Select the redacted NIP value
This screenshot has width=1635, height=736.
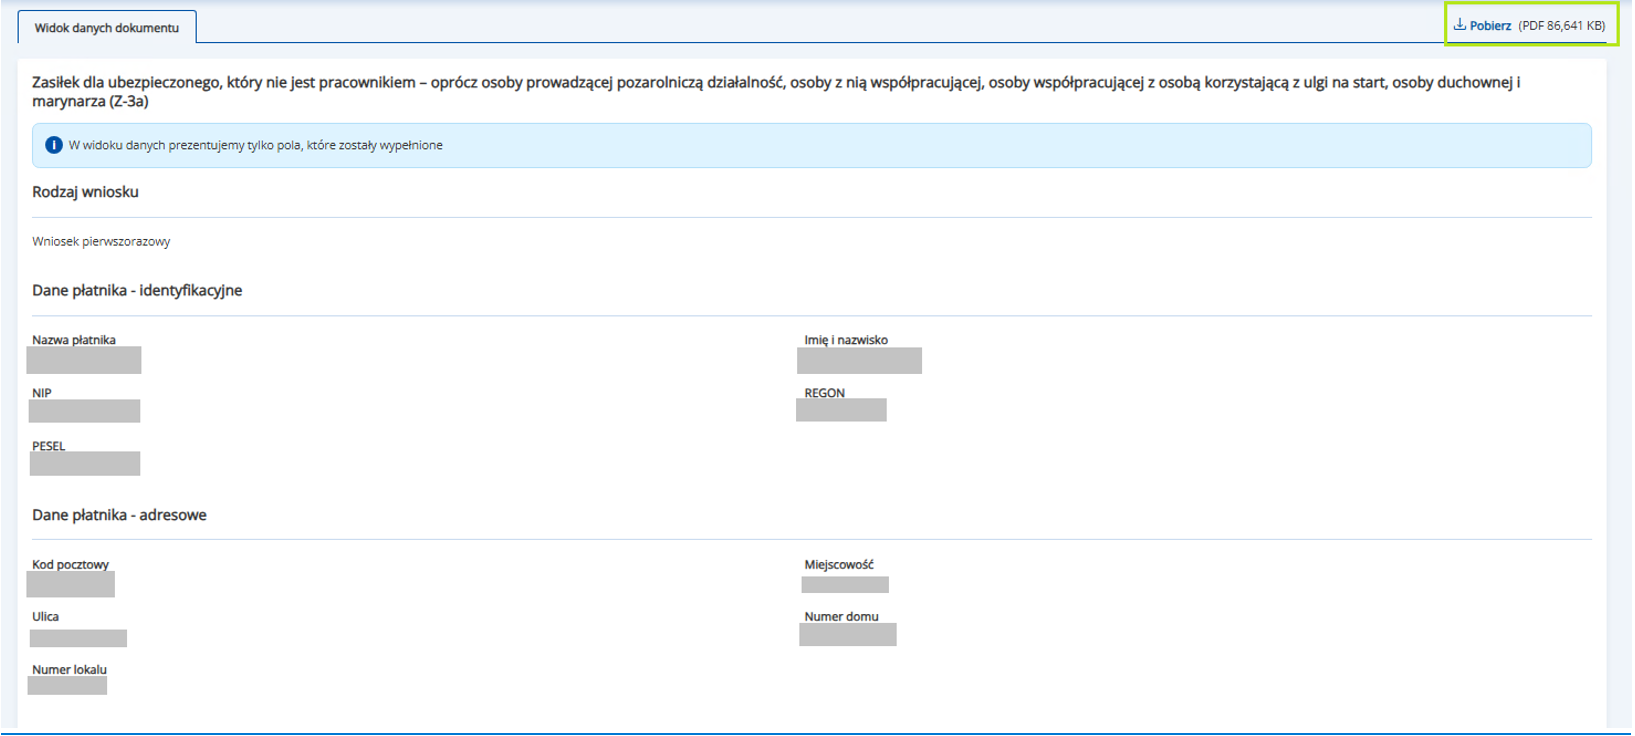point(85,411)
